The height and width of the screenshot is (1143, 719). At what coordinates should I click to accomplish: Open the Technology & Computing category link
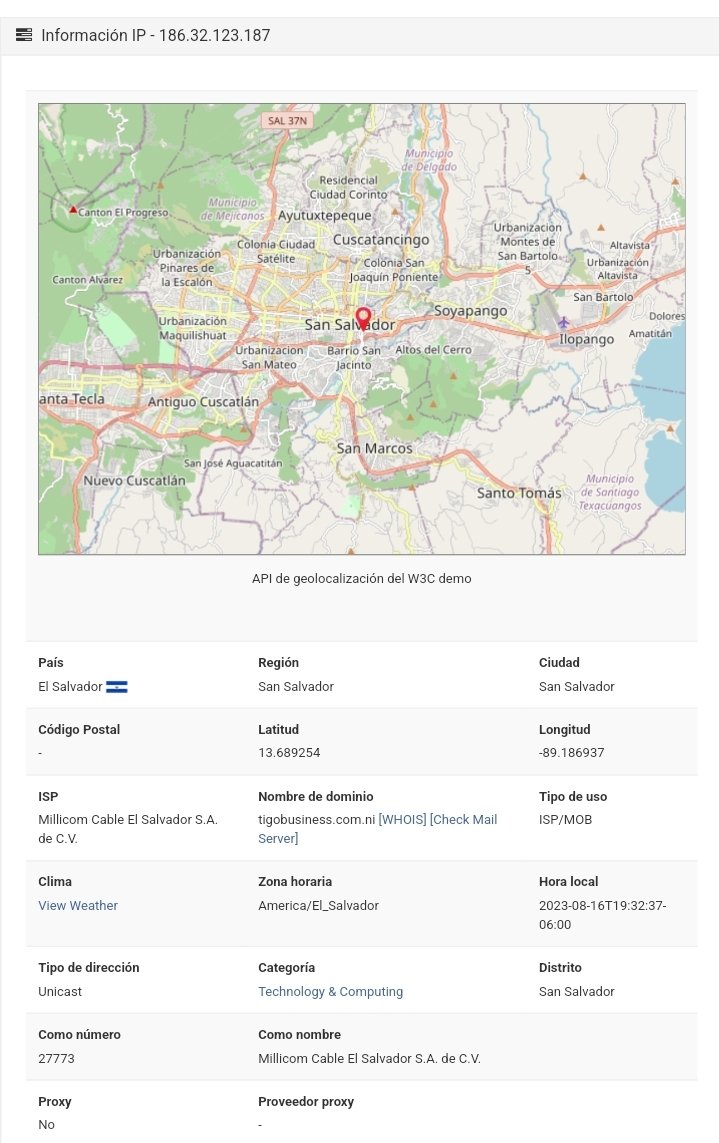click(330, 991)
